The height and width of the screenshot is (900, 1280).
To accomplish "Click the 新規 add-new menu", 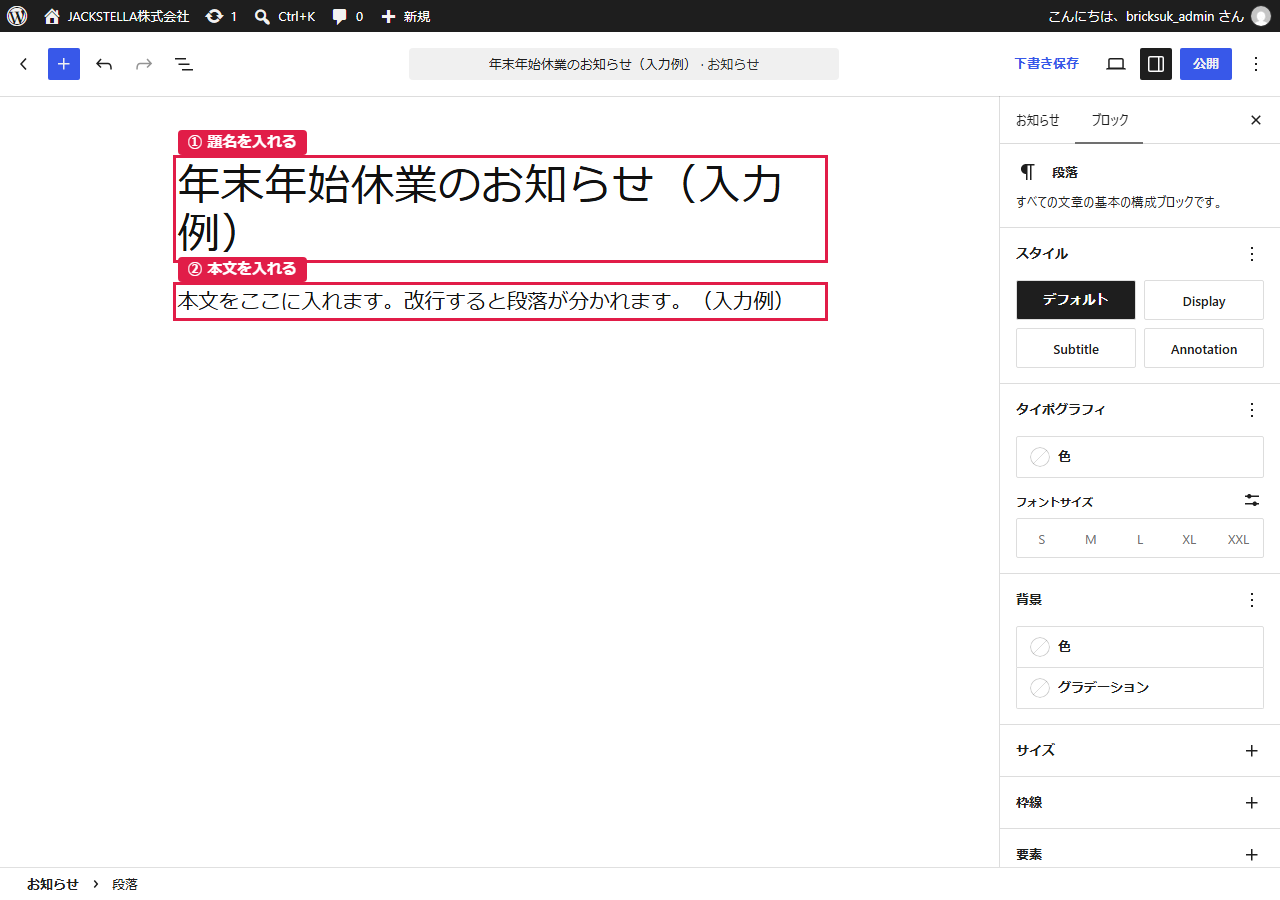I will 406,16.
